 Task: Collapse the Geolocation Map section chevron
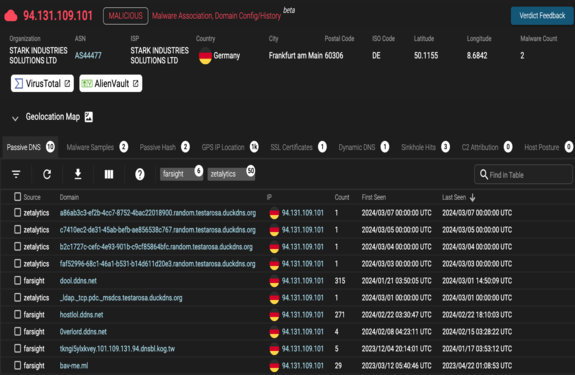15,118
